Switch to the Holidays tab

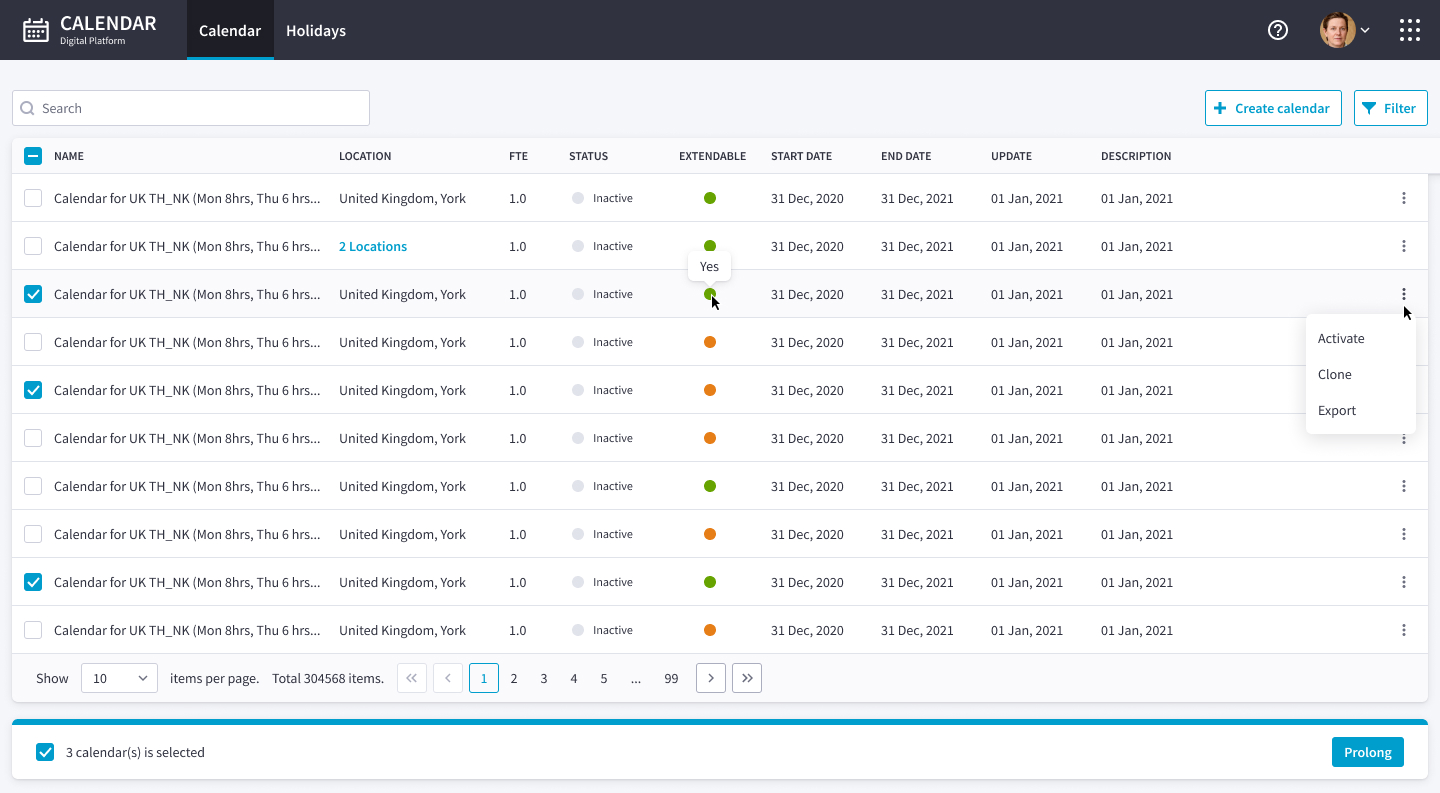(x=316, y=30)
